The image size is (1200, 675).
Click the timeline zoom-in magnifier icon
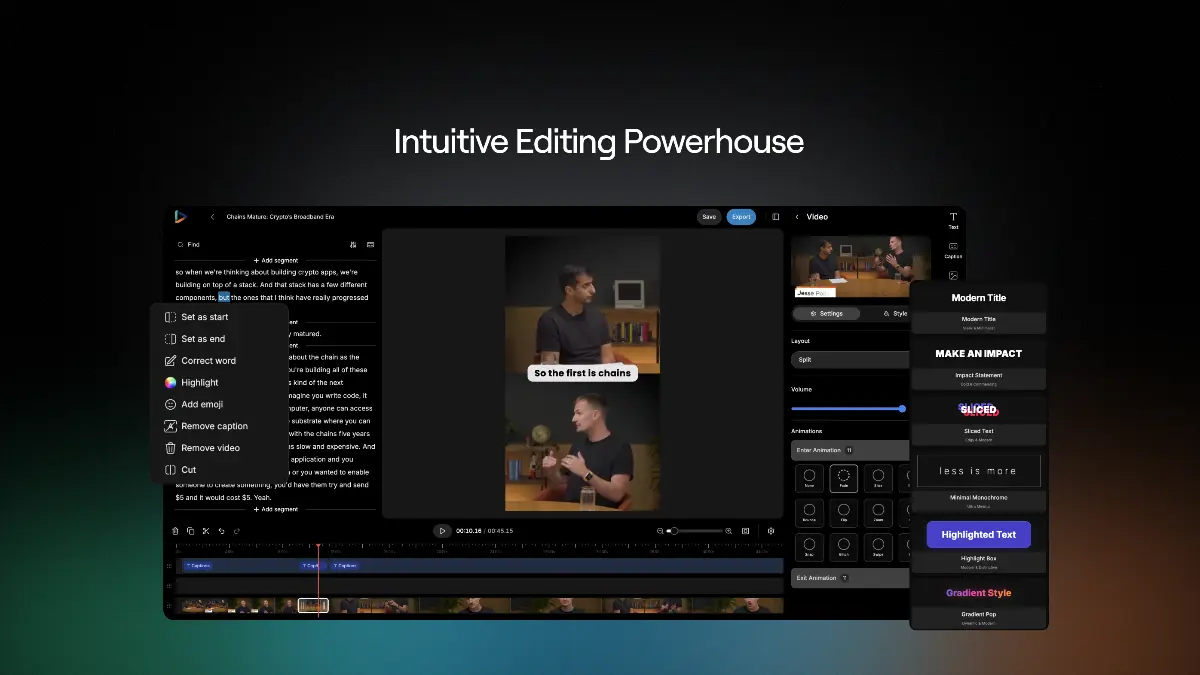click(728, 531)
